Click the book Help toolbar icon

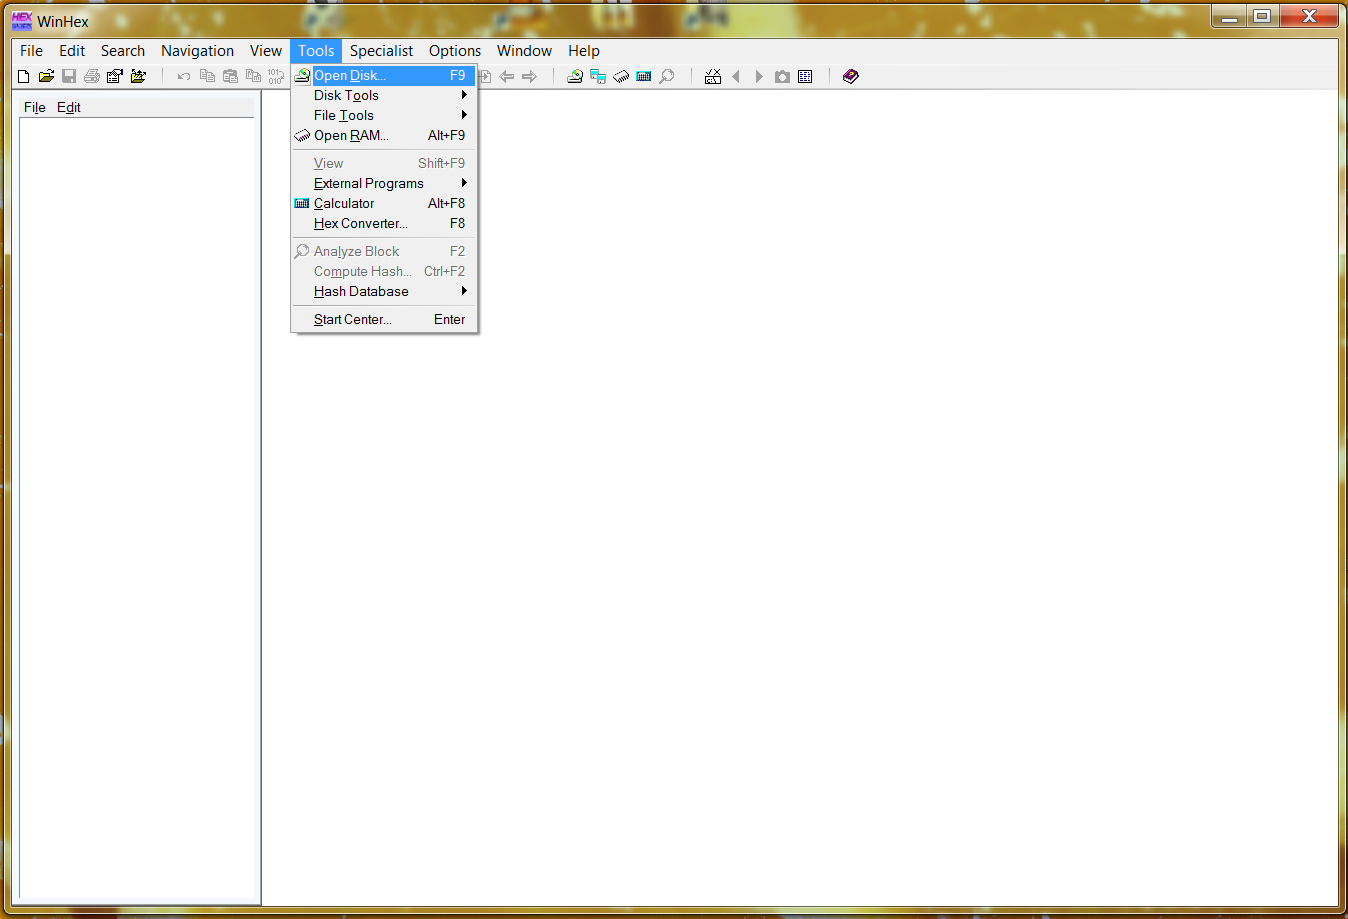pos(851,76)
